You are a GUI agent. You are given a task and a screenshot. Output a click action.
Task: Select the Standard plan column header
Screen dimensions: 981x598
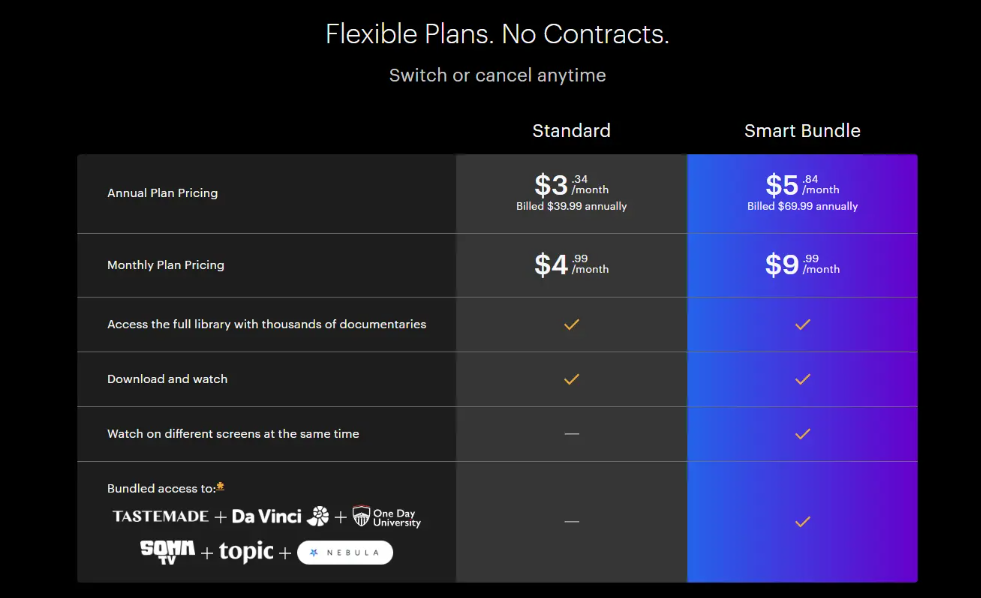571,131
